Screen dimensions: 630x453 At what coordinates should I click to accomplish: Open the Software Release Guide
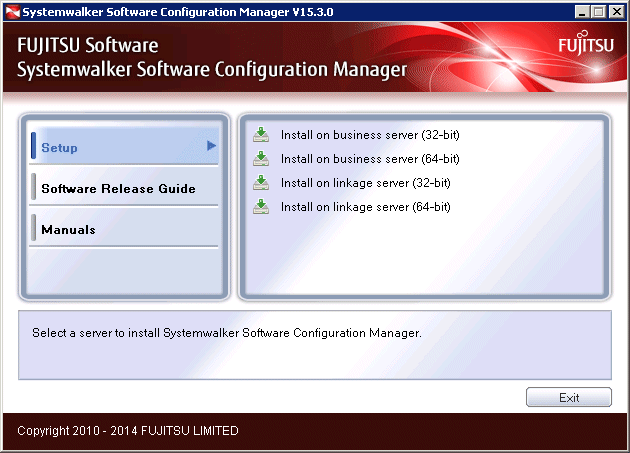click(x=118, y=189)
